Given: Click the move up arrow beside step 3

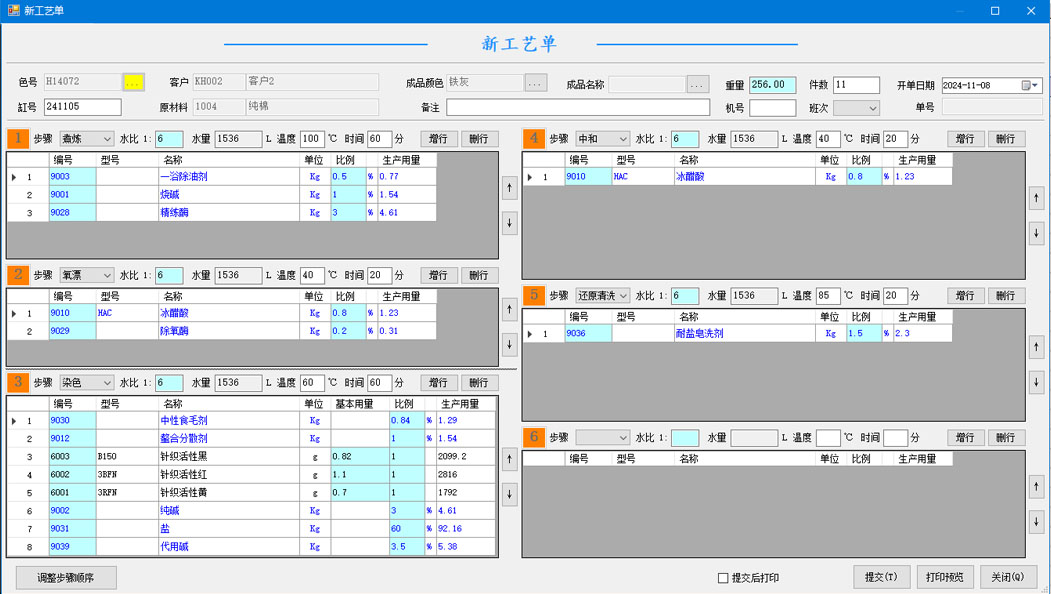Looking at the screenshot, I should click(509, 460).
